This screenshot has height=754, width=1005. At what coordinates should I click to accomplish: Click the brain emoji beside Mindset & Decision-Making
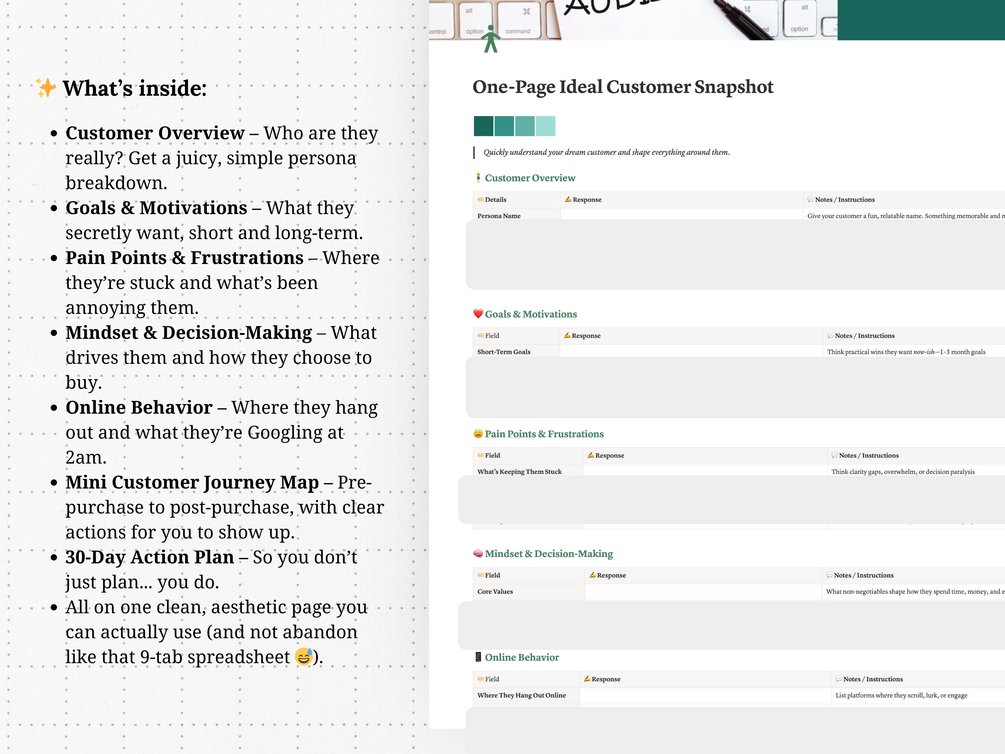[x=478, y=553]
